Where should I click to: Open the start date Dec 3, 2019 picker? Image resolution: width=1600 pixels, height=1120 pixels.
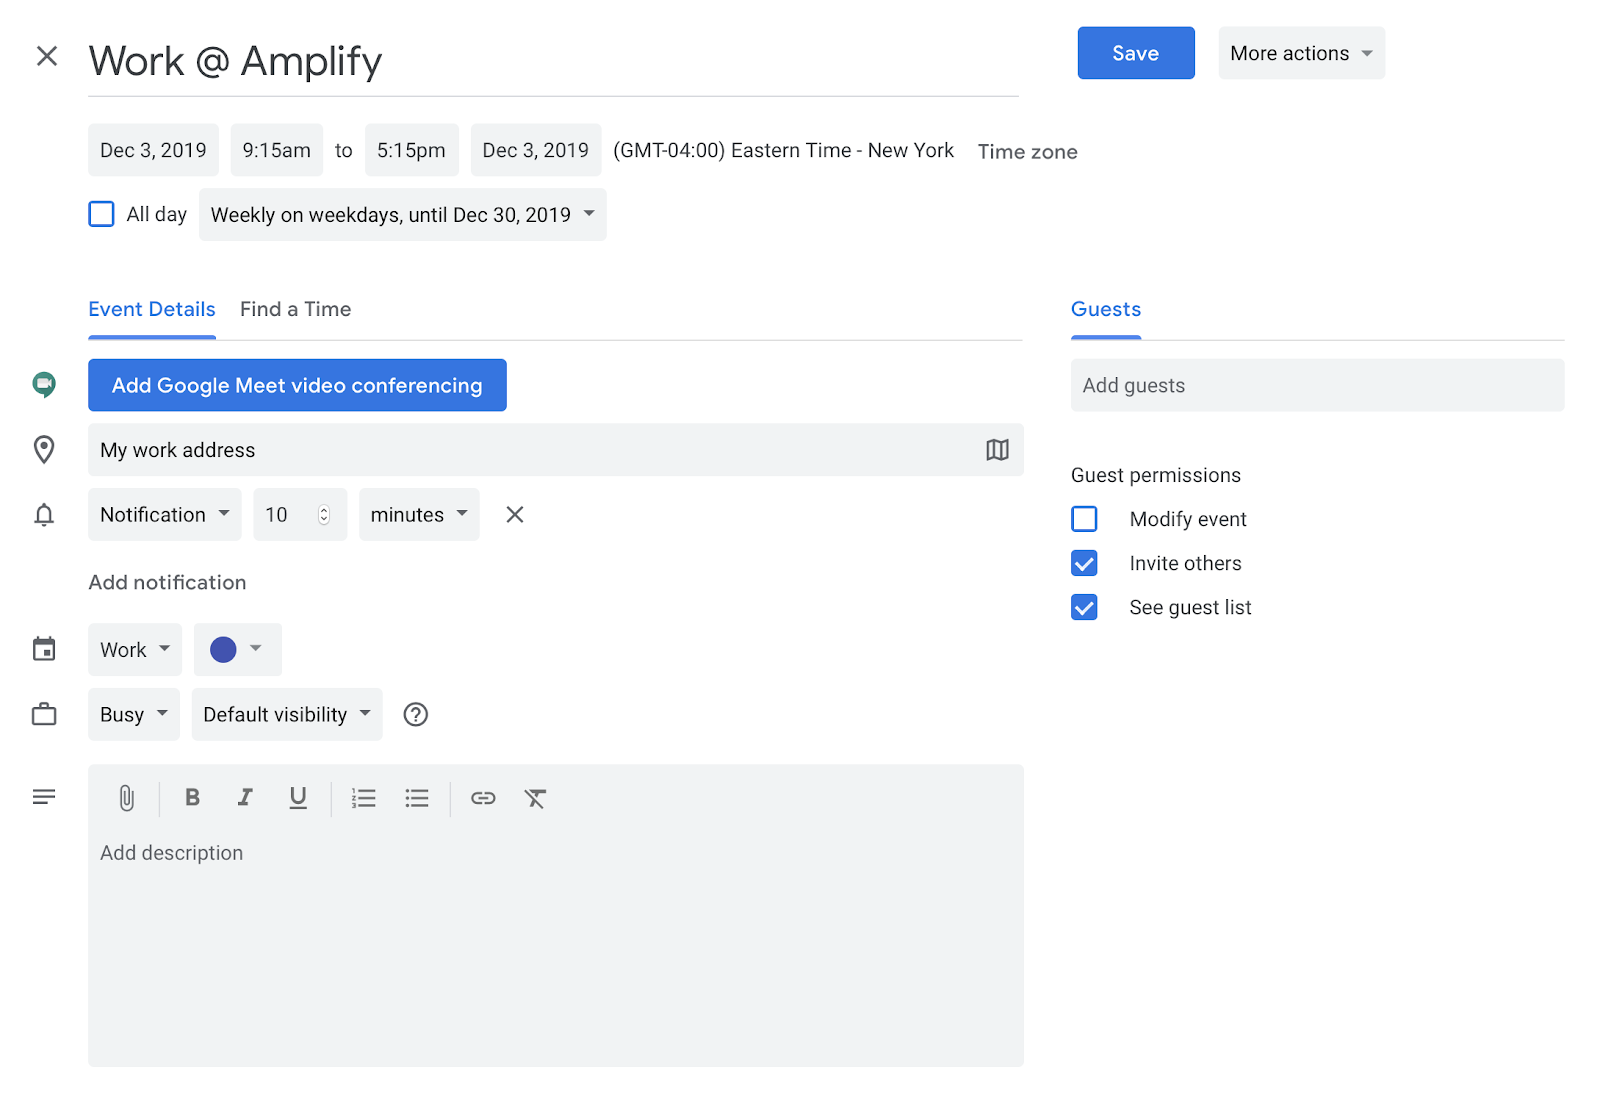(153, 150)
